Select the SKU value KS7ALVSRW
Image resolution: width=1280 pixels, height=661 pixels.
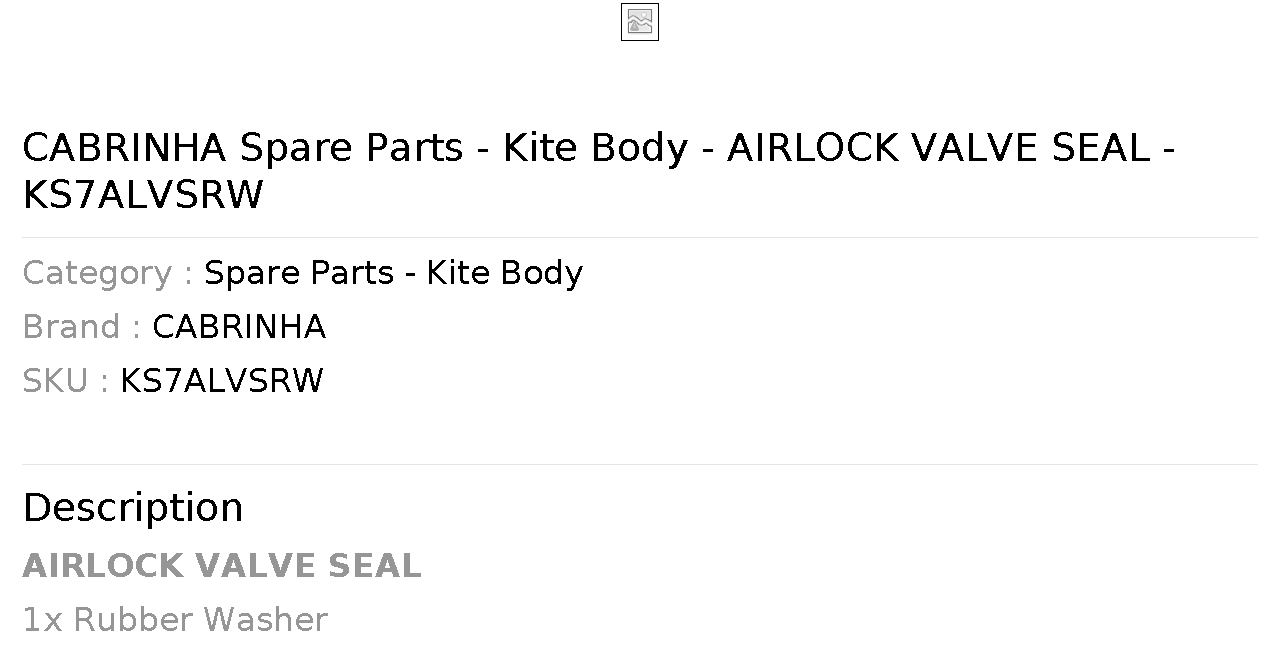coord(222,381)
